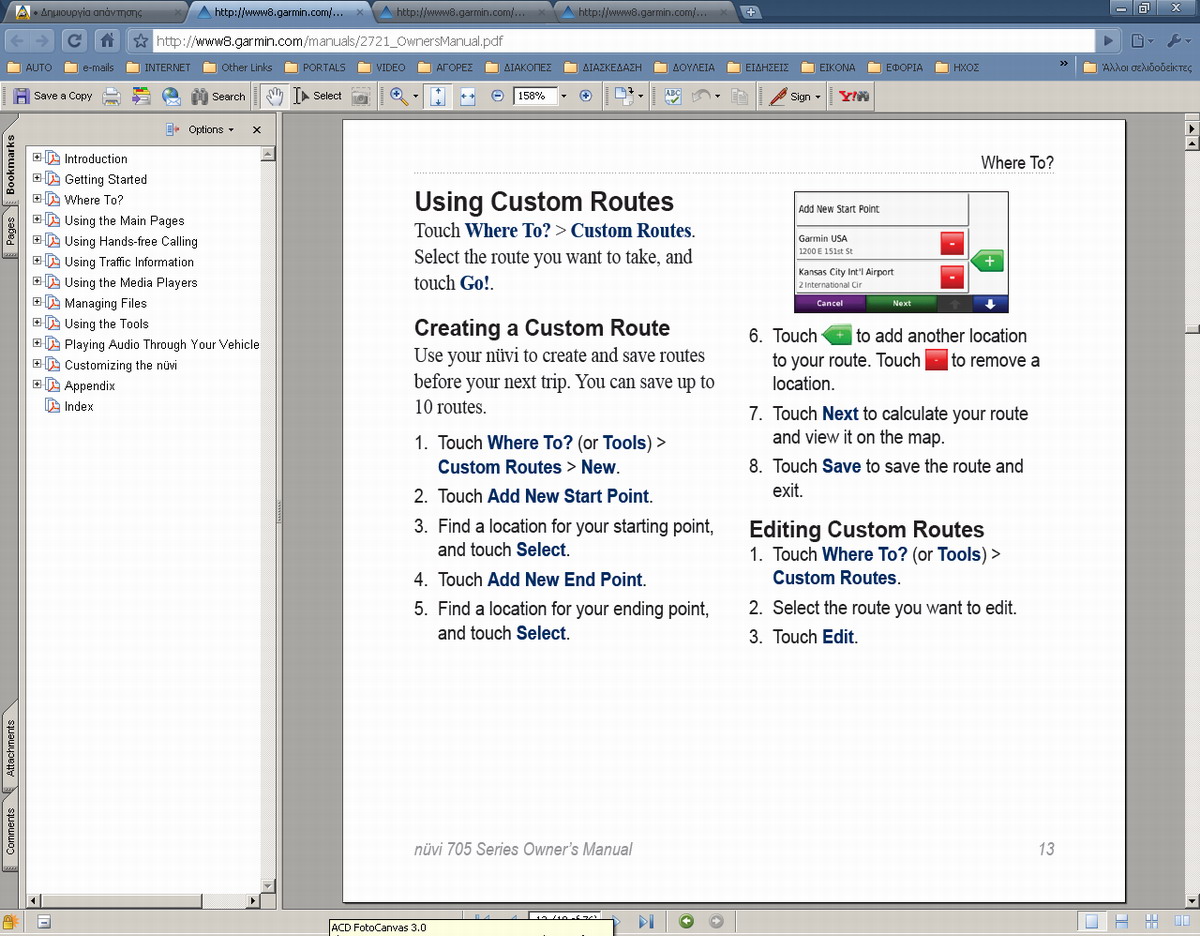
Task: Click the spell check ABC icon
Action: pyautogui.click(x=673, y=96)
